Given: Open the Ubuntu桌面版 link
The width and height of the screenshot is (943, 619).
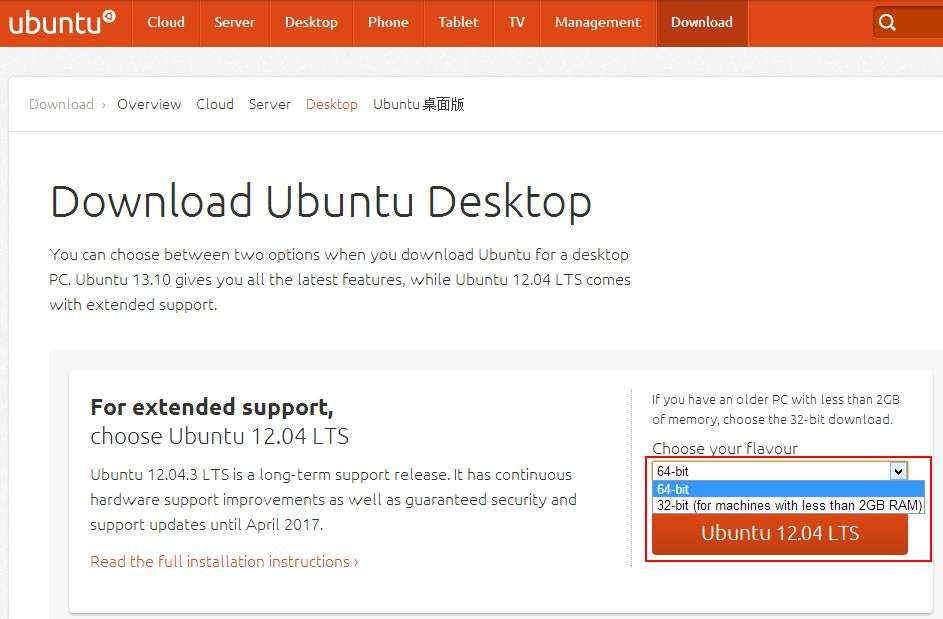Looking at the screenshot, I should (418, 104).
